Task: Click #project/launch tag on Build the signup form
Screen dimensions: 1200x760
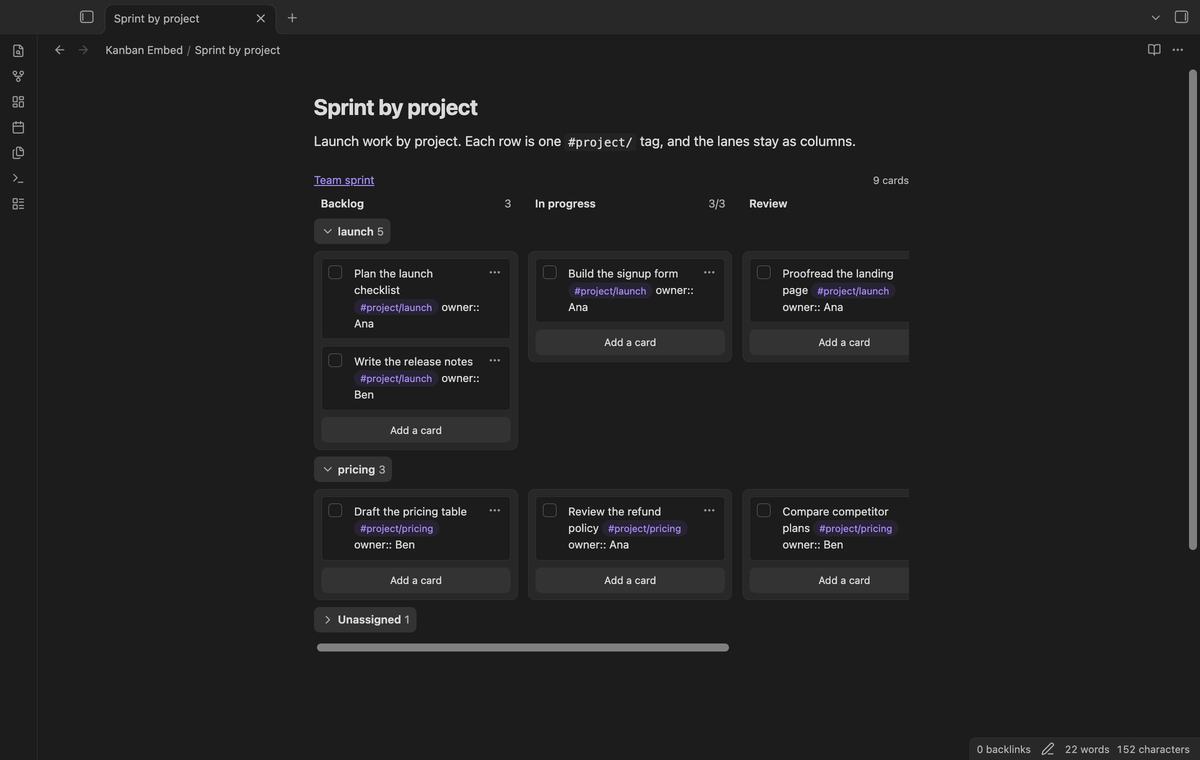Action: tap(610, 291)
